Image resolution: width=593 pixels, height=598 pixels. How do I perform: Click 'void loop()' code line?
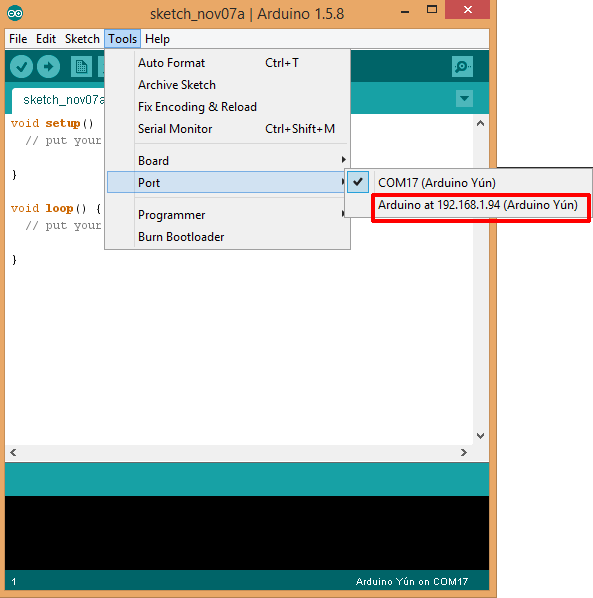[56, 209]
